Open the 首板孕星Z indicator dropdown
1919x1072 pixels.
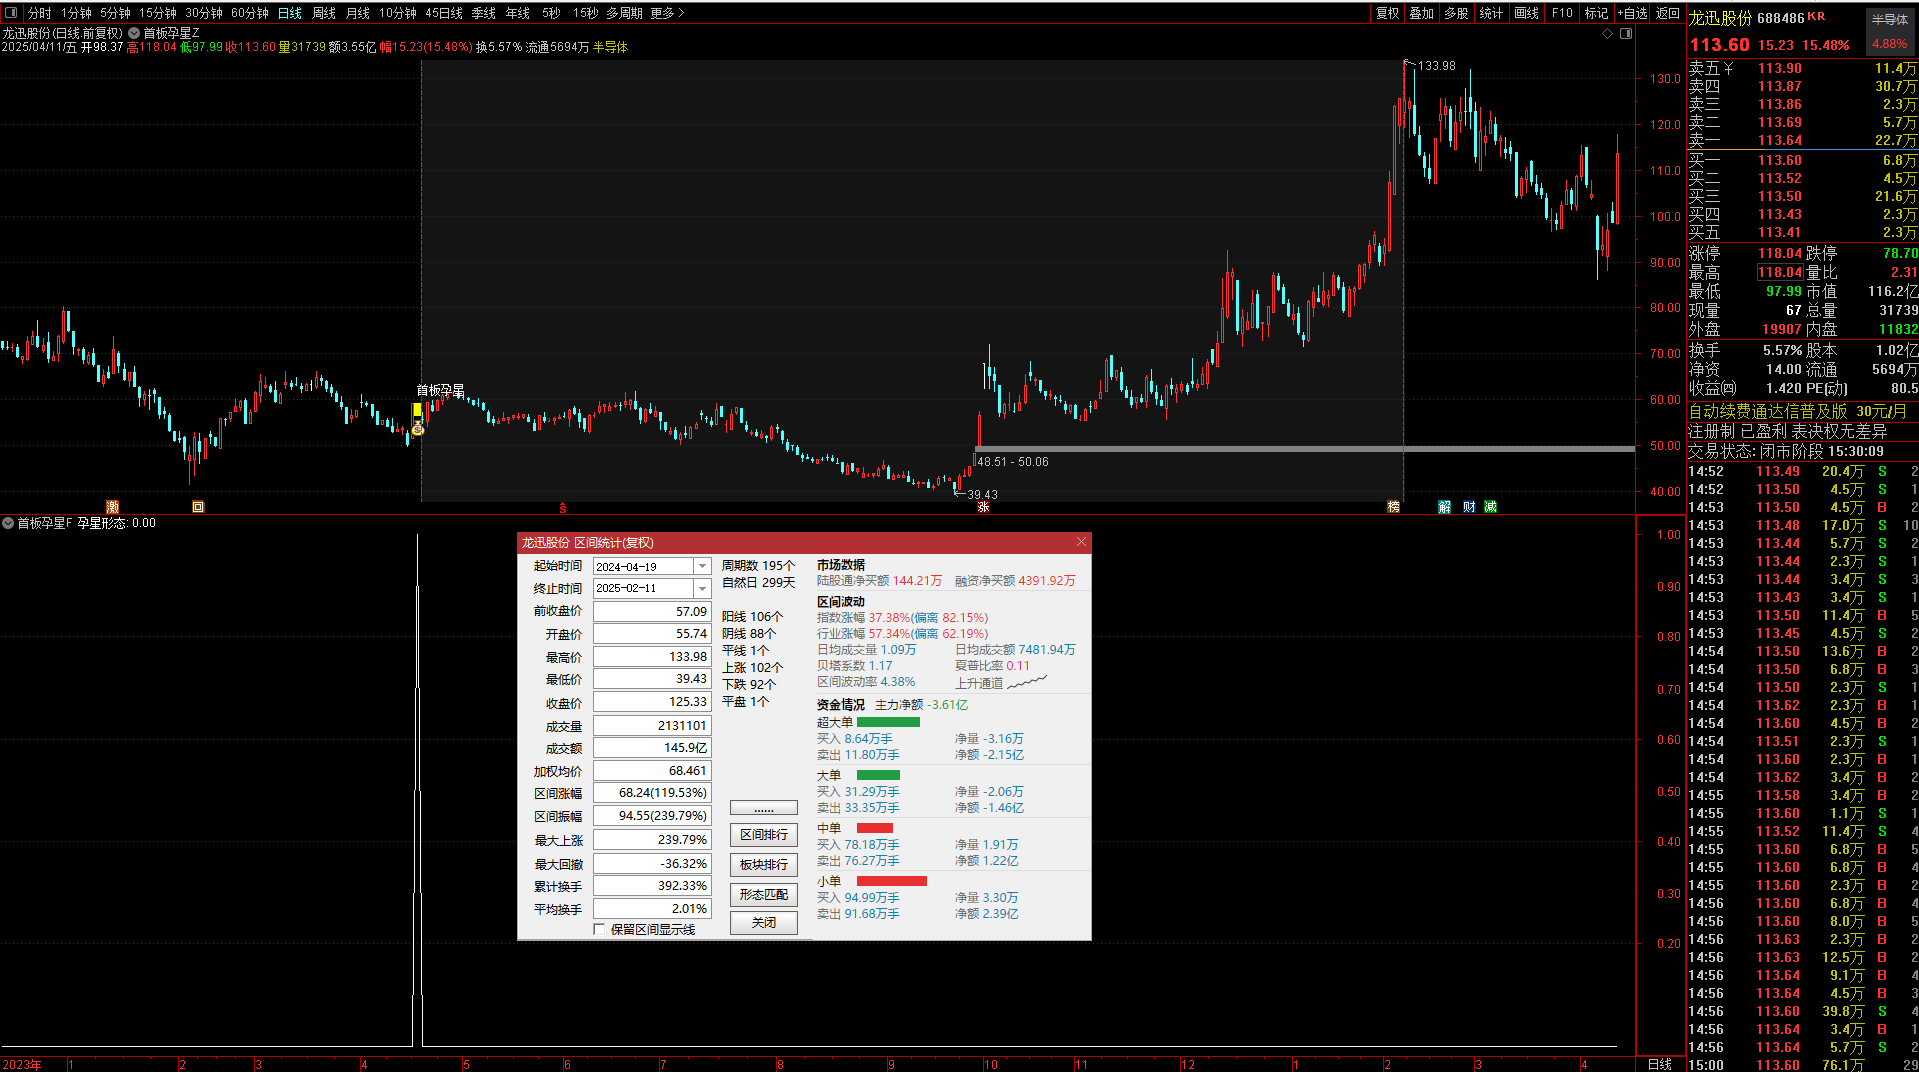pos(134,33)
